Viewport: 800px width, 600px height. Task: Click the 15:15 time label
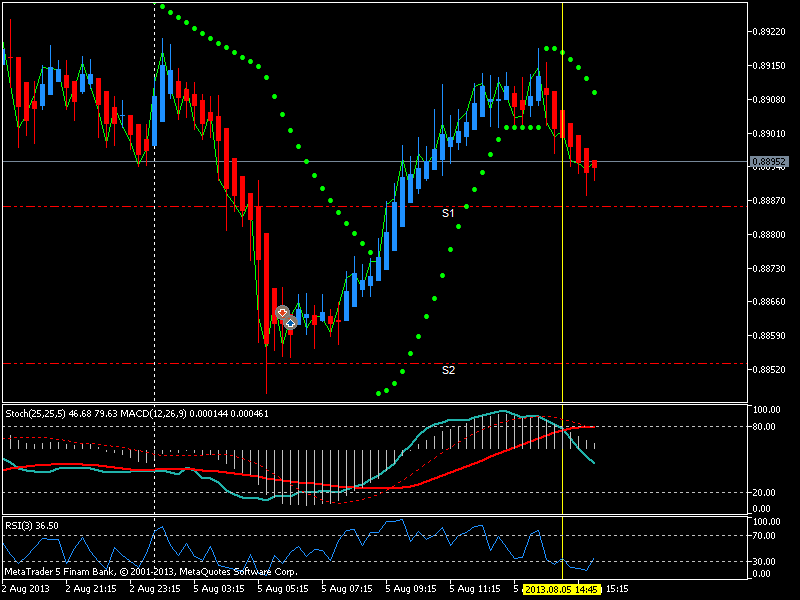pos(617,589)
